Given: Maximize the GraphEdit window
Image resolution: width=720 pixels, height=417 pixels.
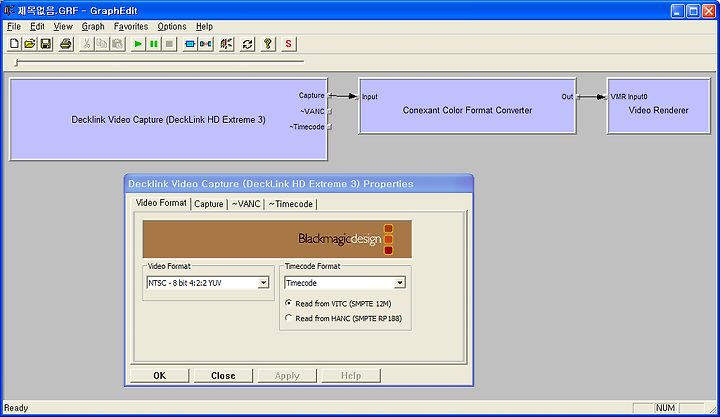Looking at the screenshot, I should [x=693, y=11].
